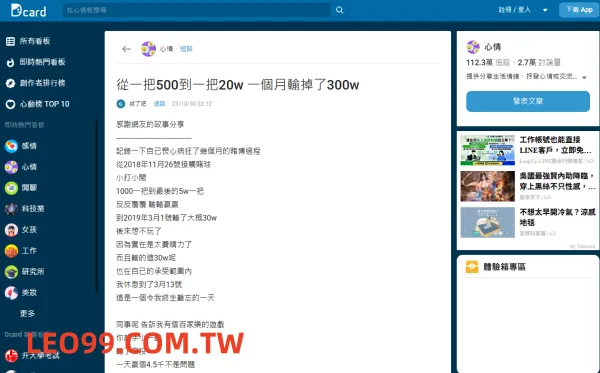600x373 pixels.
Task: Click the post timestamp 23/10/30 22:12
Action: click(x=192, y=104)
